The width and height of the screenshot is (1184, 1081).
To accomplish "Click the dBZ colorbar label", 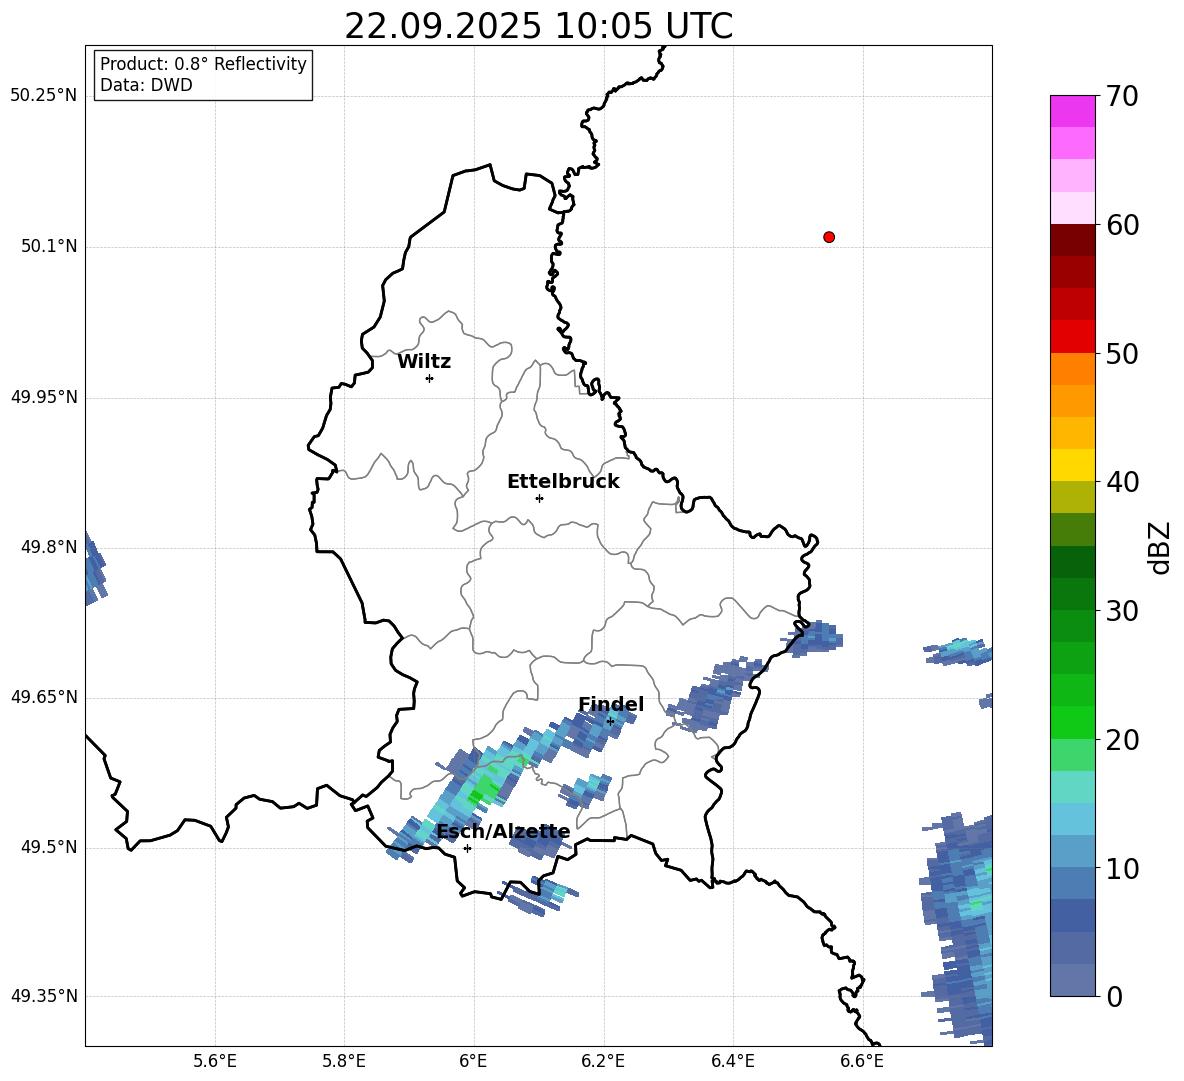I will point(1161,547).
